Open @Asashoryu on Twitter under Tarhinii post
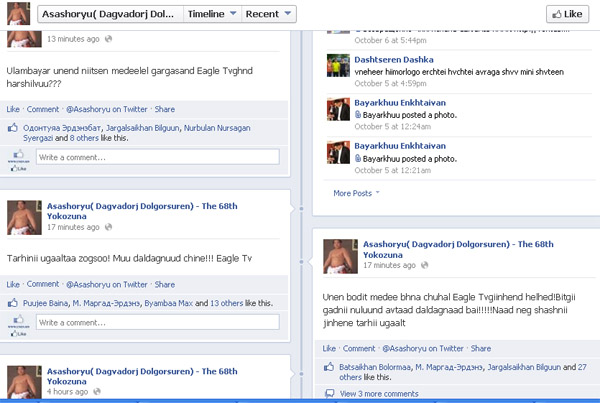600x403 pixels. pyautogui.click(x=106, y=284)
